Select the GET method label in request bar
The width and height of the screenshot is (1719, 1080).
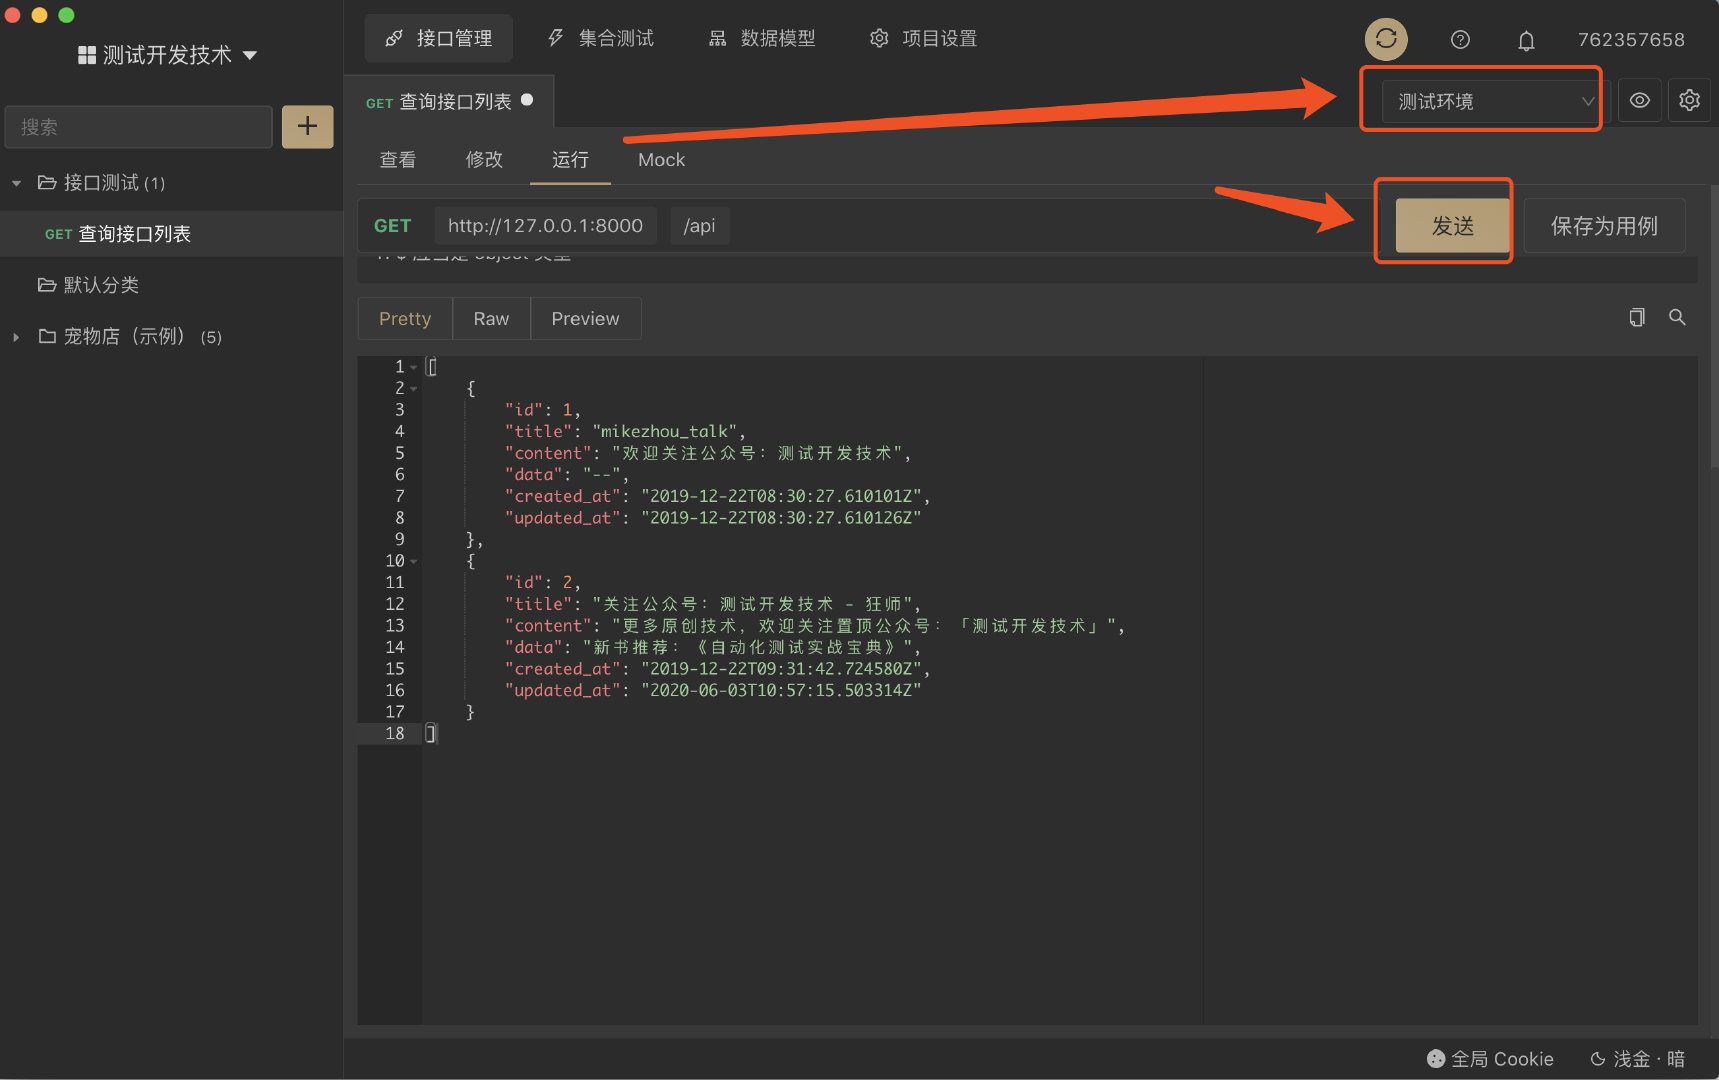coord(392,225)
